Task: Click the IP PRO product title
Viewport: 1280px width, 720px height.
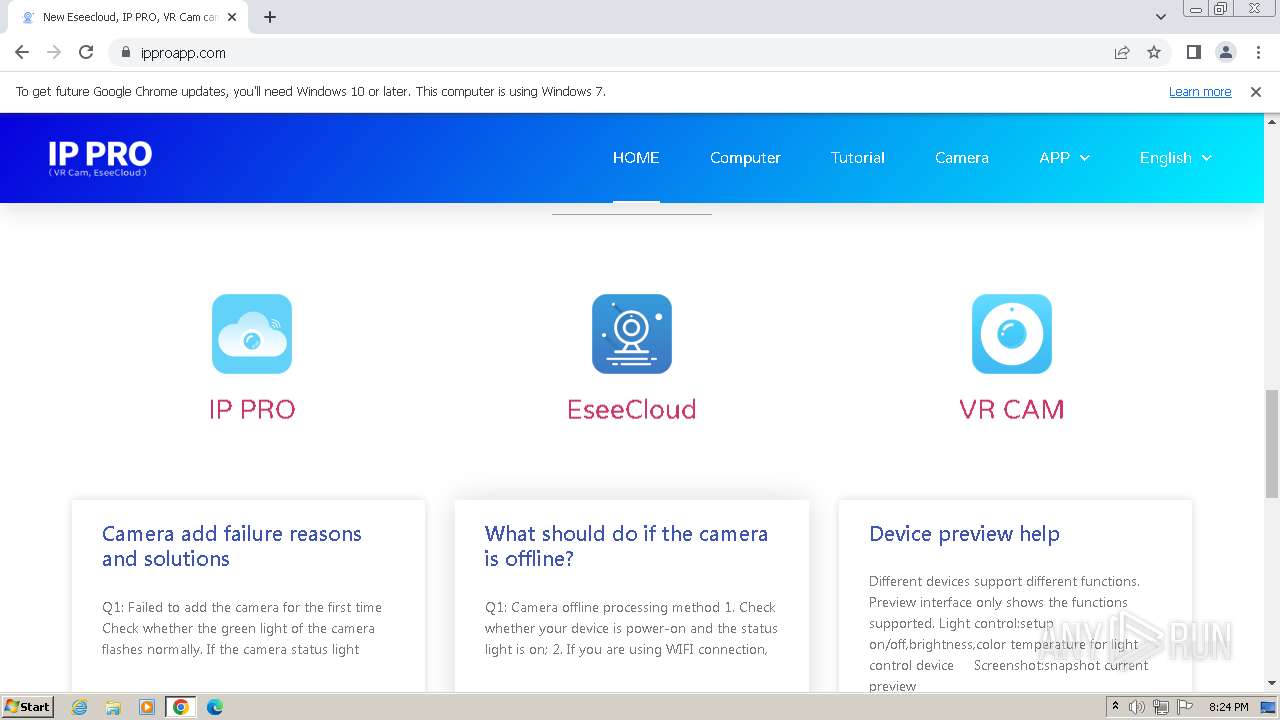Action: [252, 409]
